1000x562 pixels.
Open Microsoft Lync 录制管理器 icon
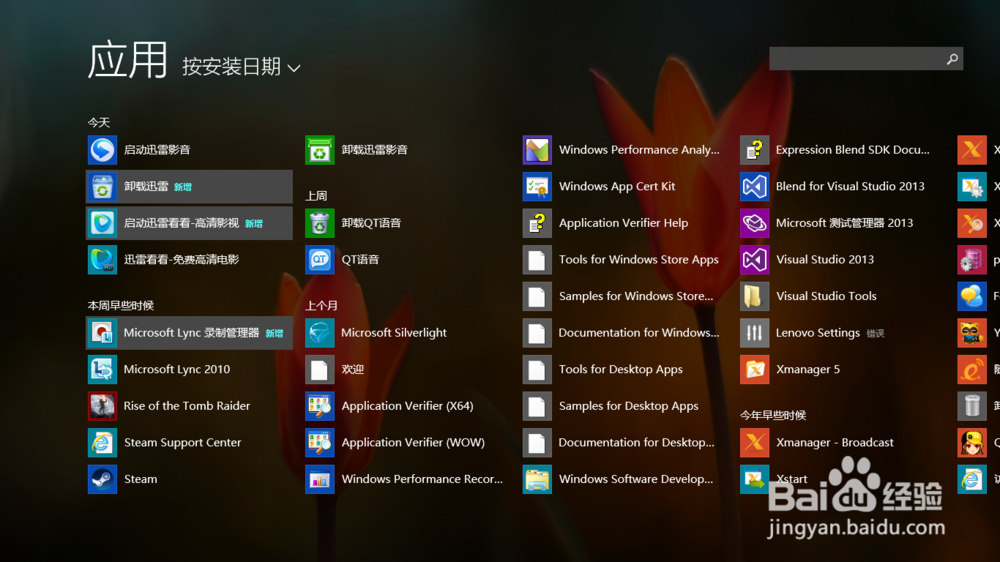pos(102,332)
